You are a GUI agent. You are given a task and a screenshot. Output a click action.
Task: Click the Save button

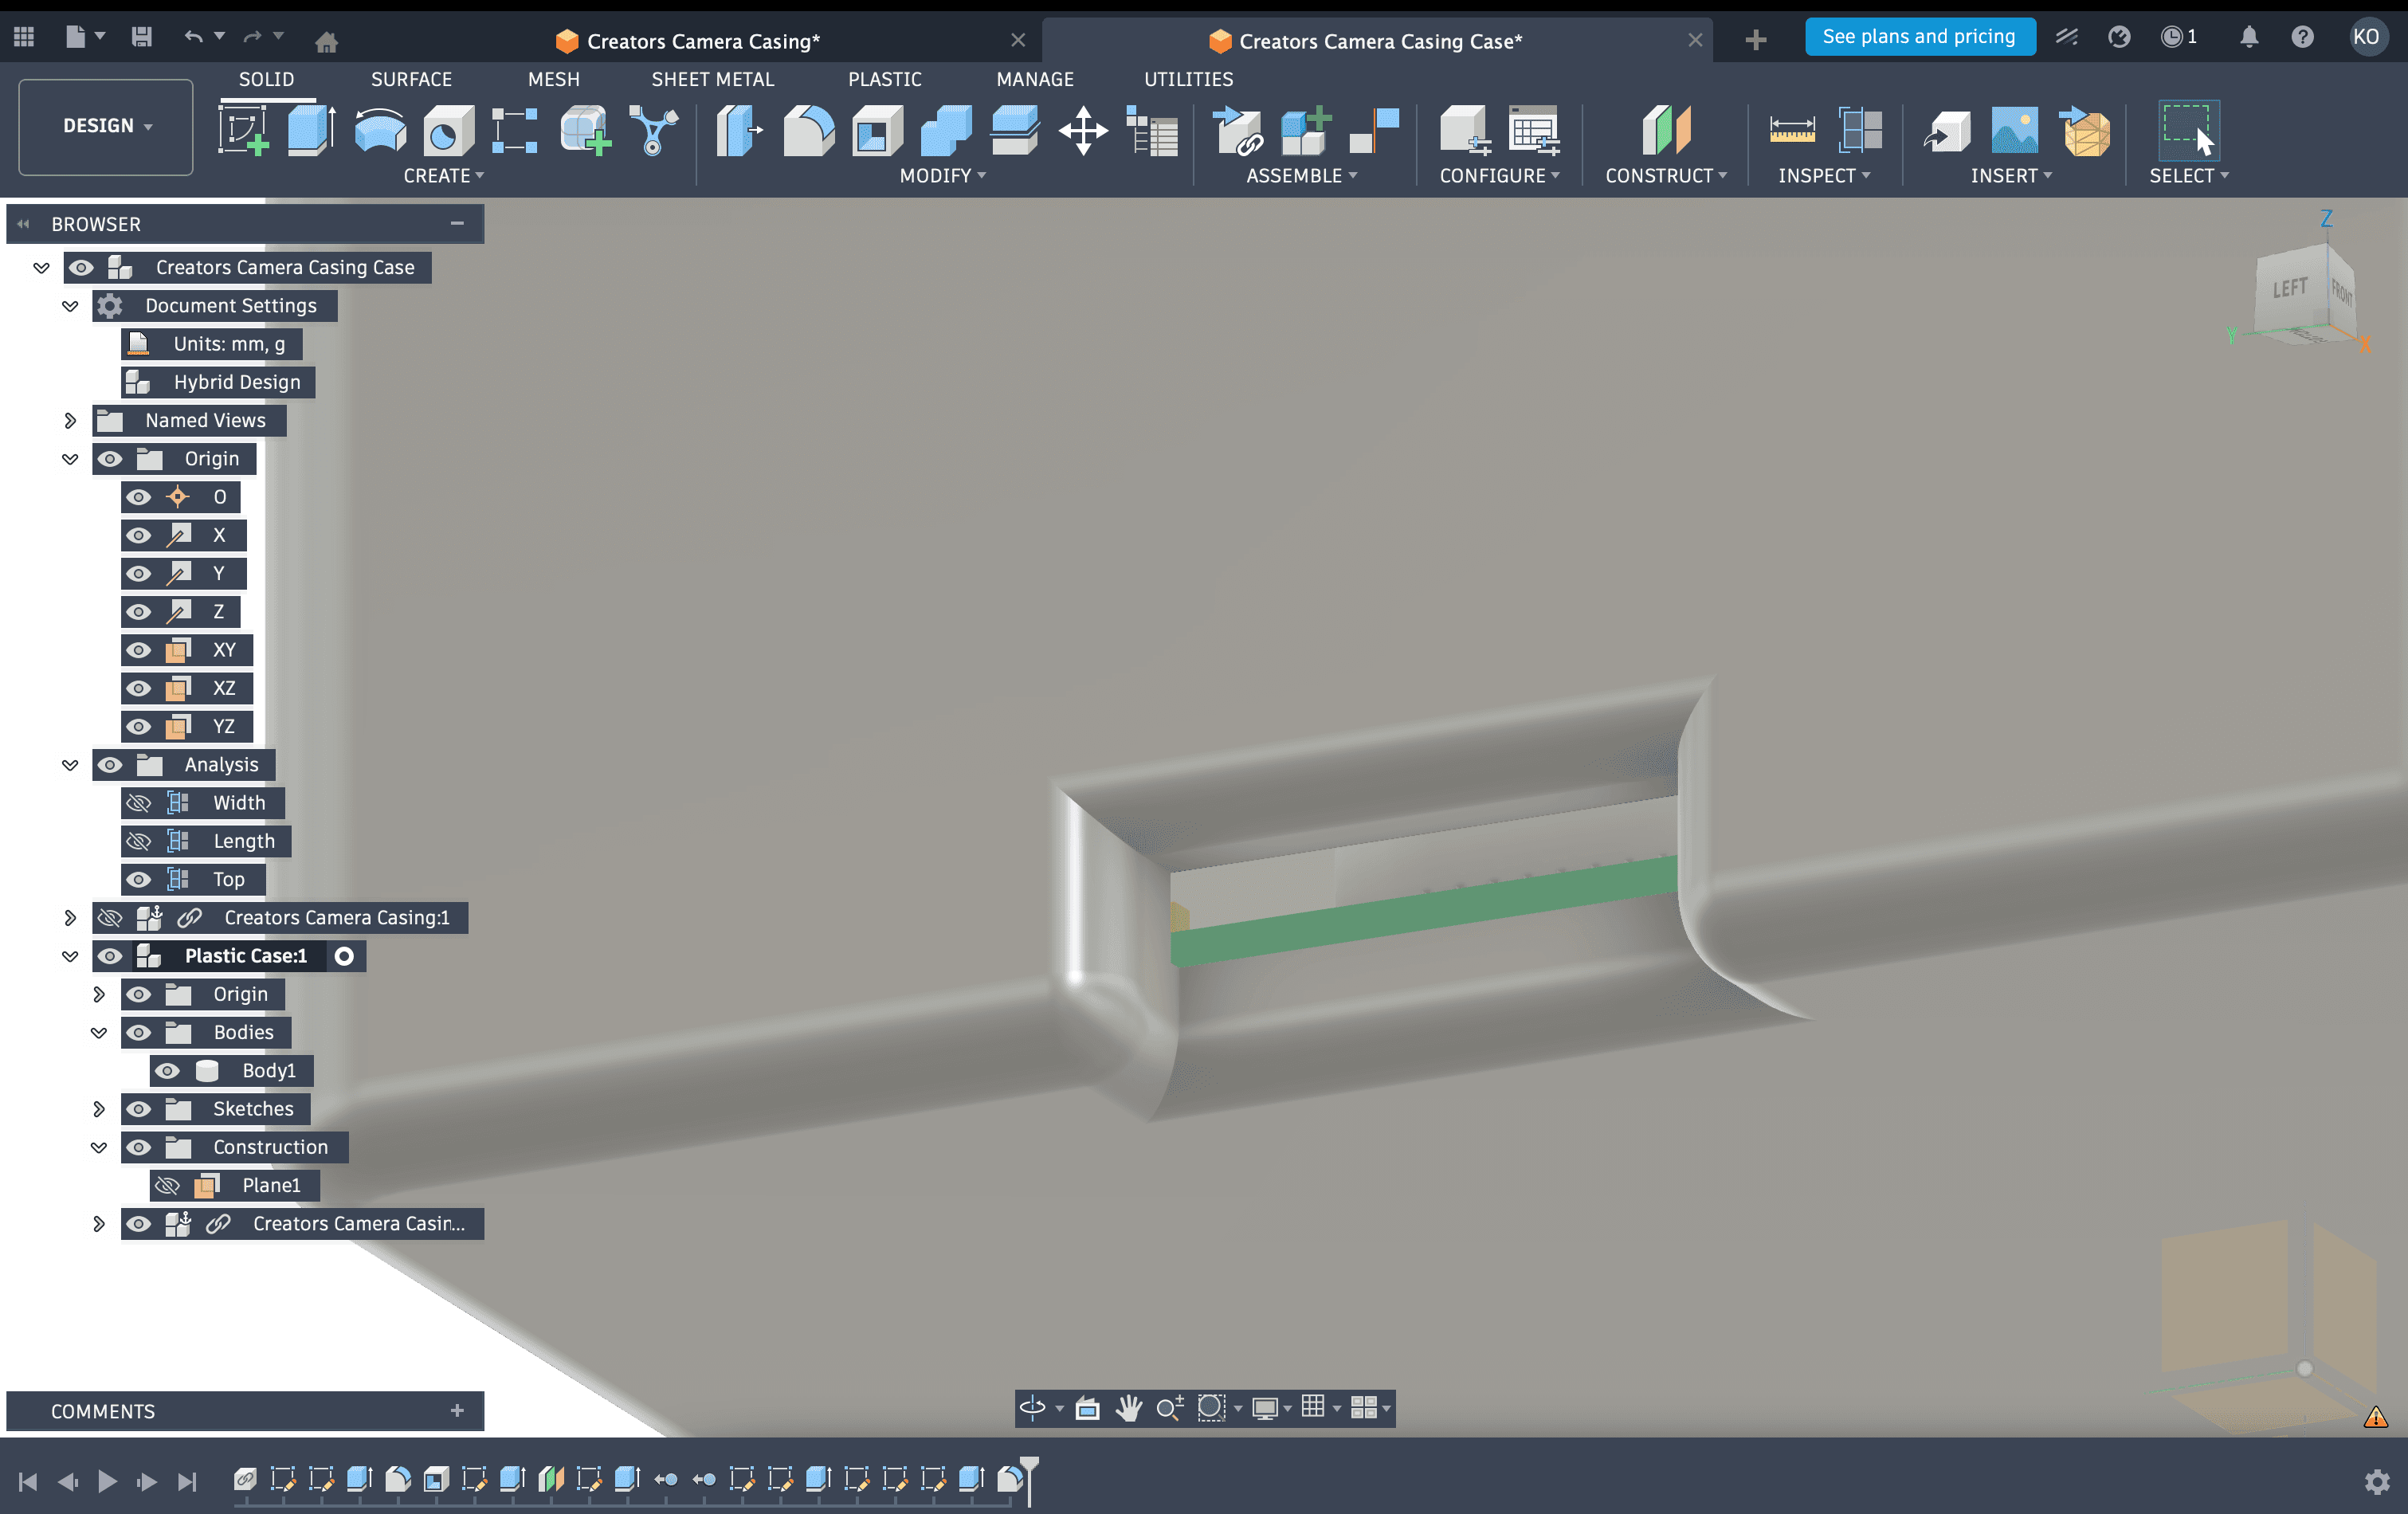click(141, 38)
